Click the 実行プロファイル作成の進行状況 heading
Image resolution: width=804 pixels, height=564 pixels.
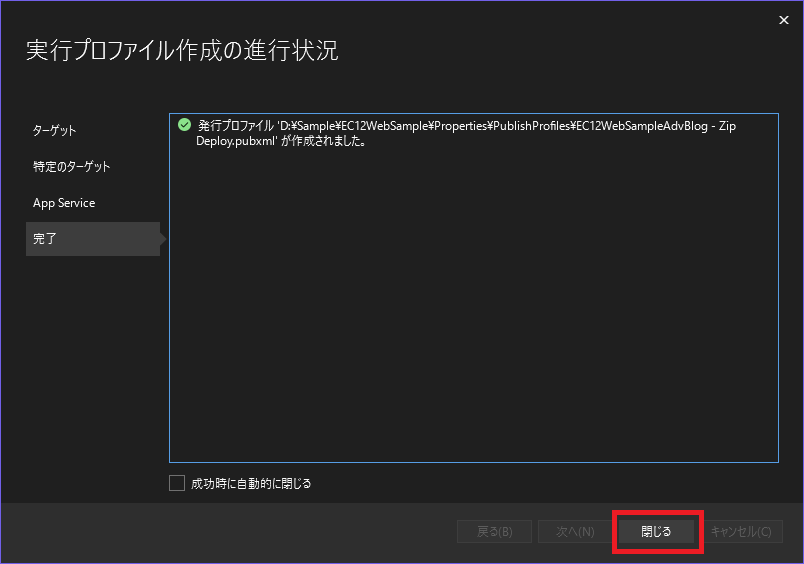tap(182, 51)
